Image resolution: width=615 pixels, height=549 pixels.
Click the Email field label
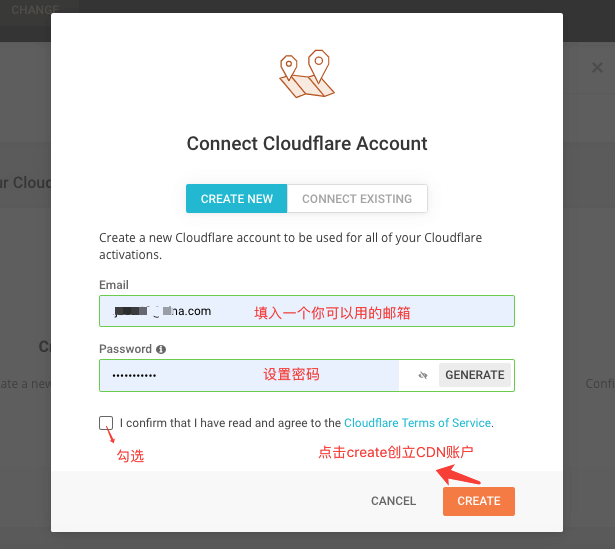(114, 285)
